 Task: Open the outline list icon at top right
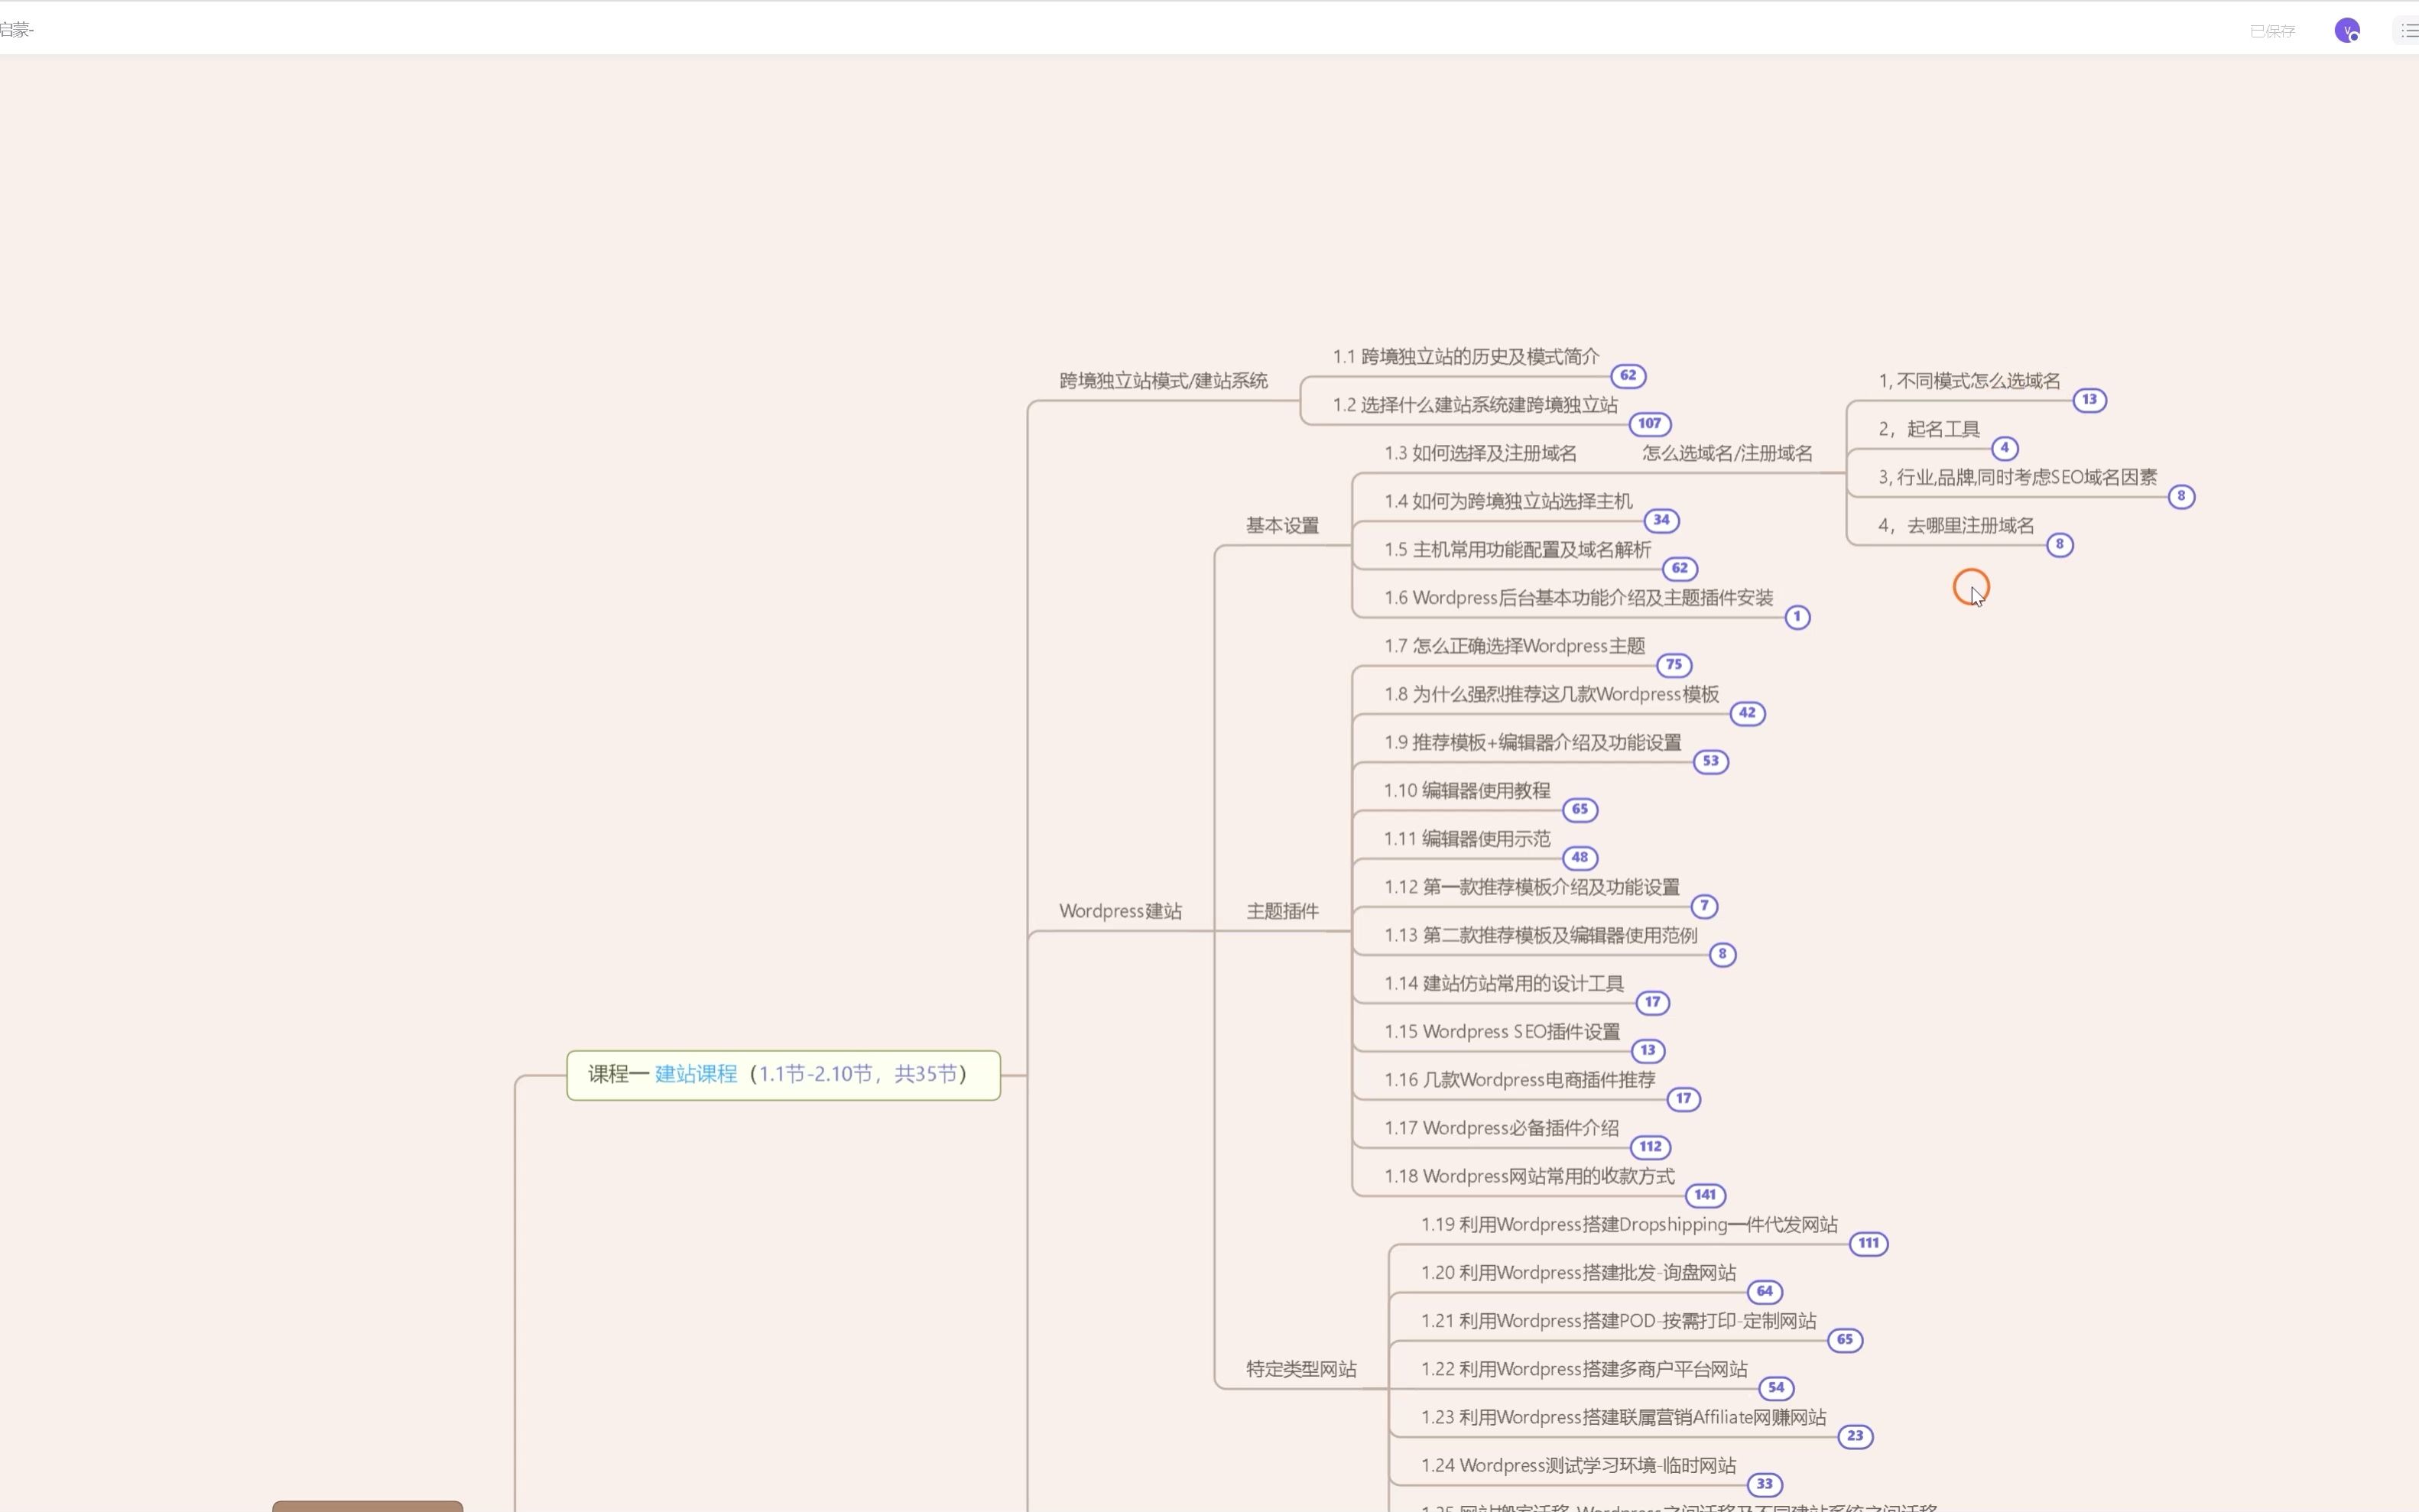(2409, 30)
